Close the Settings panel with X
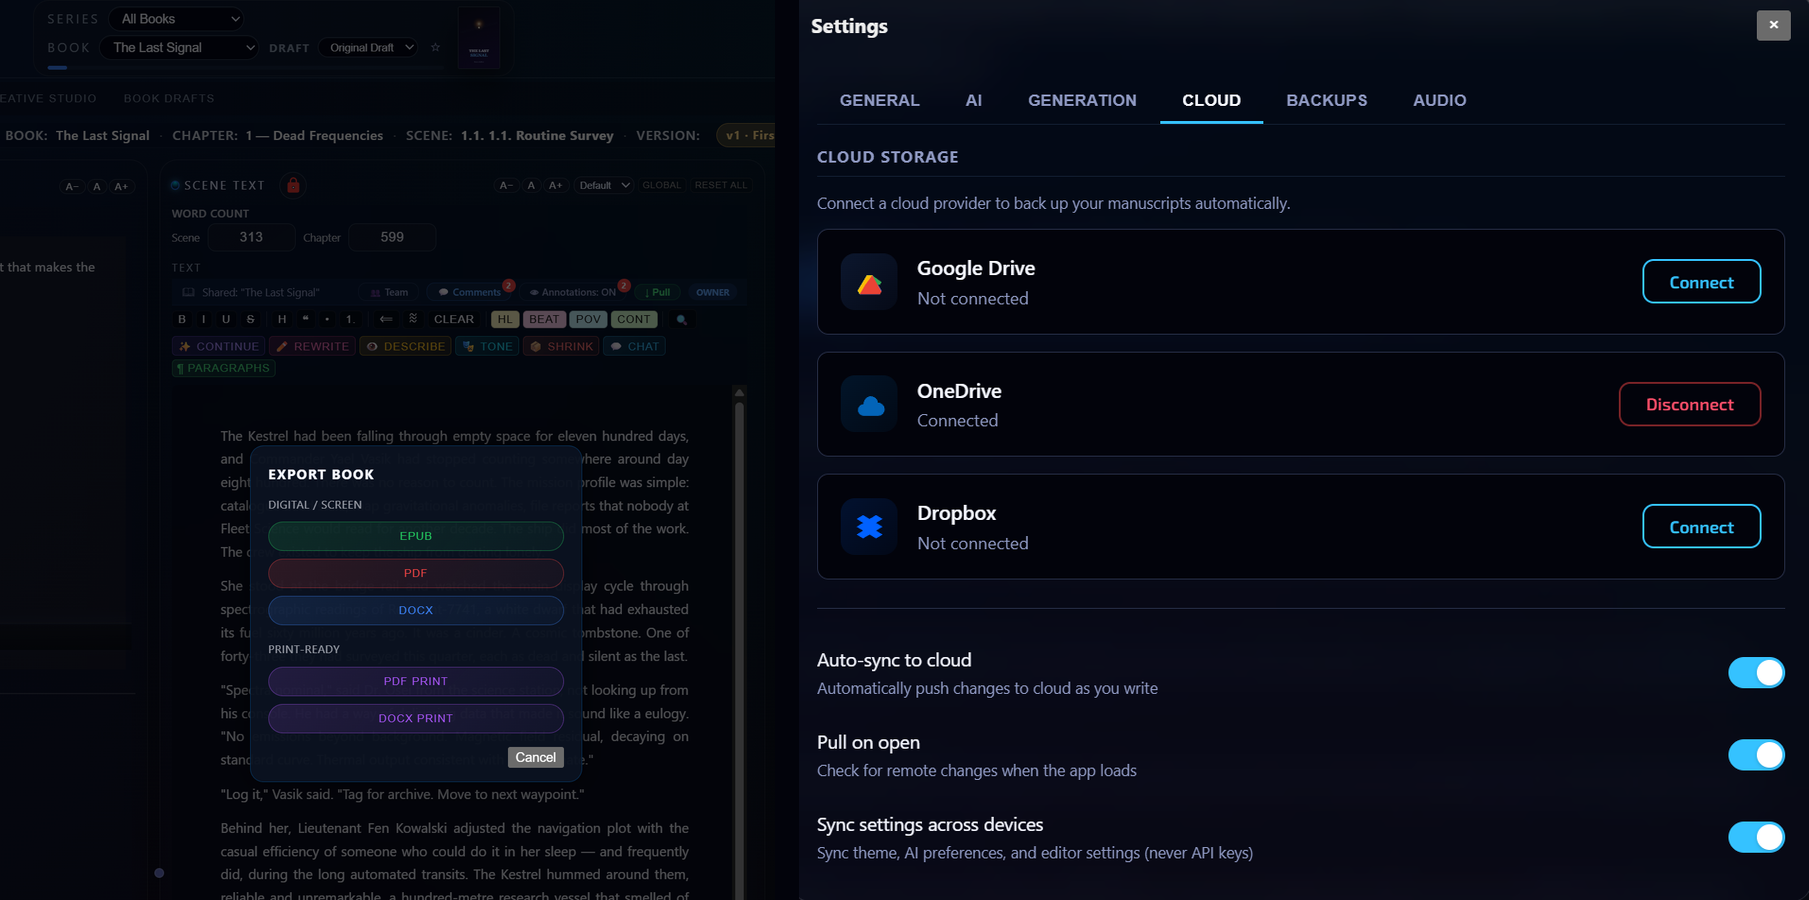The width and height of the screenshot is (1809, 900). click(x=1773, y=26)
